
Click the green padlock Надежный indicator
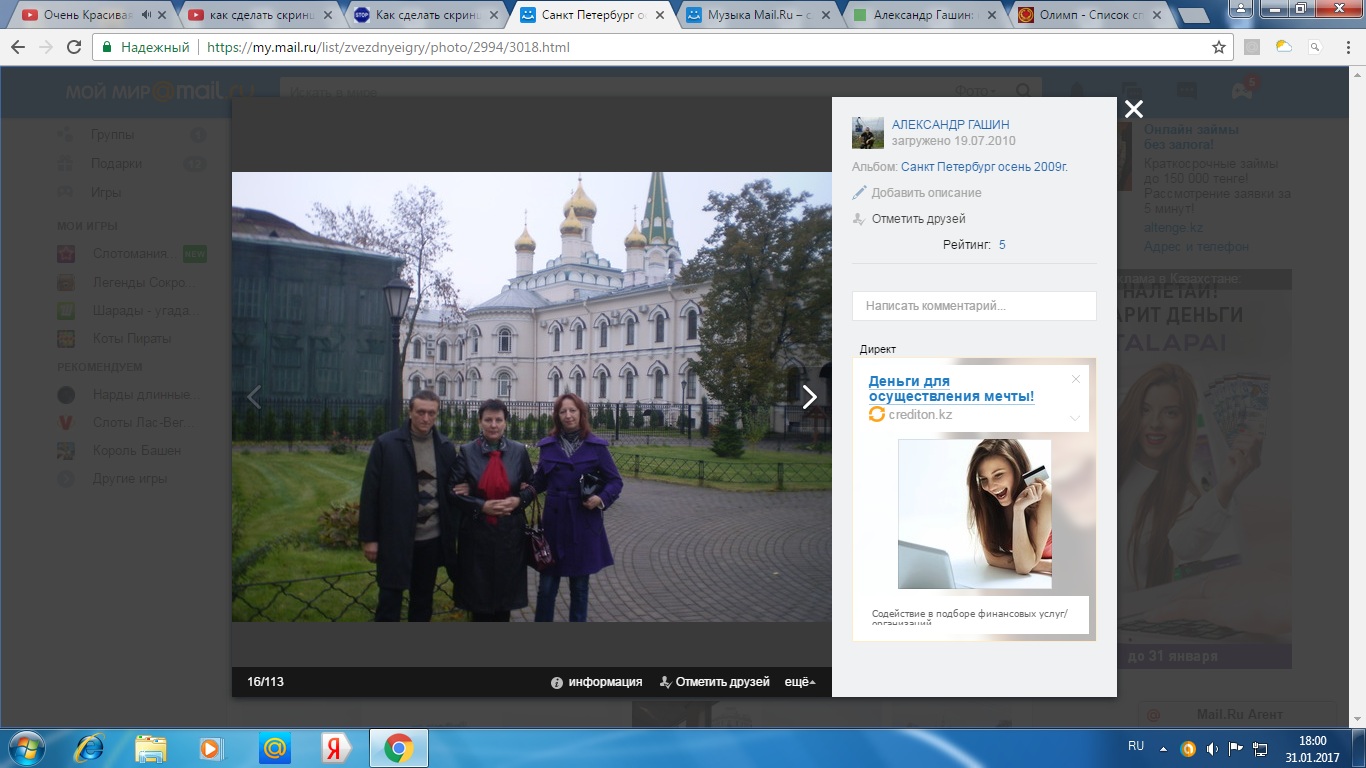146,47
